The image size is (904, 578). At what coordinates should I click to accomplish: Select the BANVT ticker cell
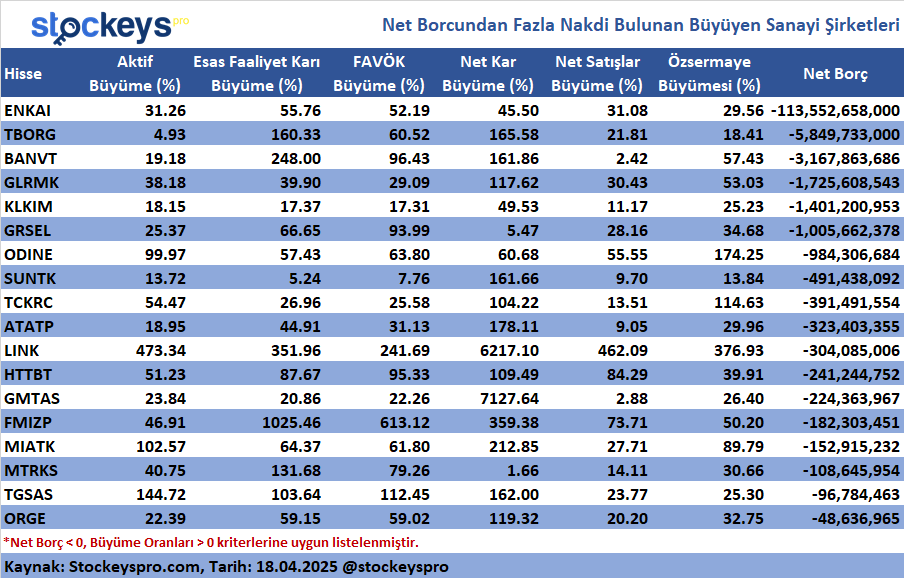31,158
